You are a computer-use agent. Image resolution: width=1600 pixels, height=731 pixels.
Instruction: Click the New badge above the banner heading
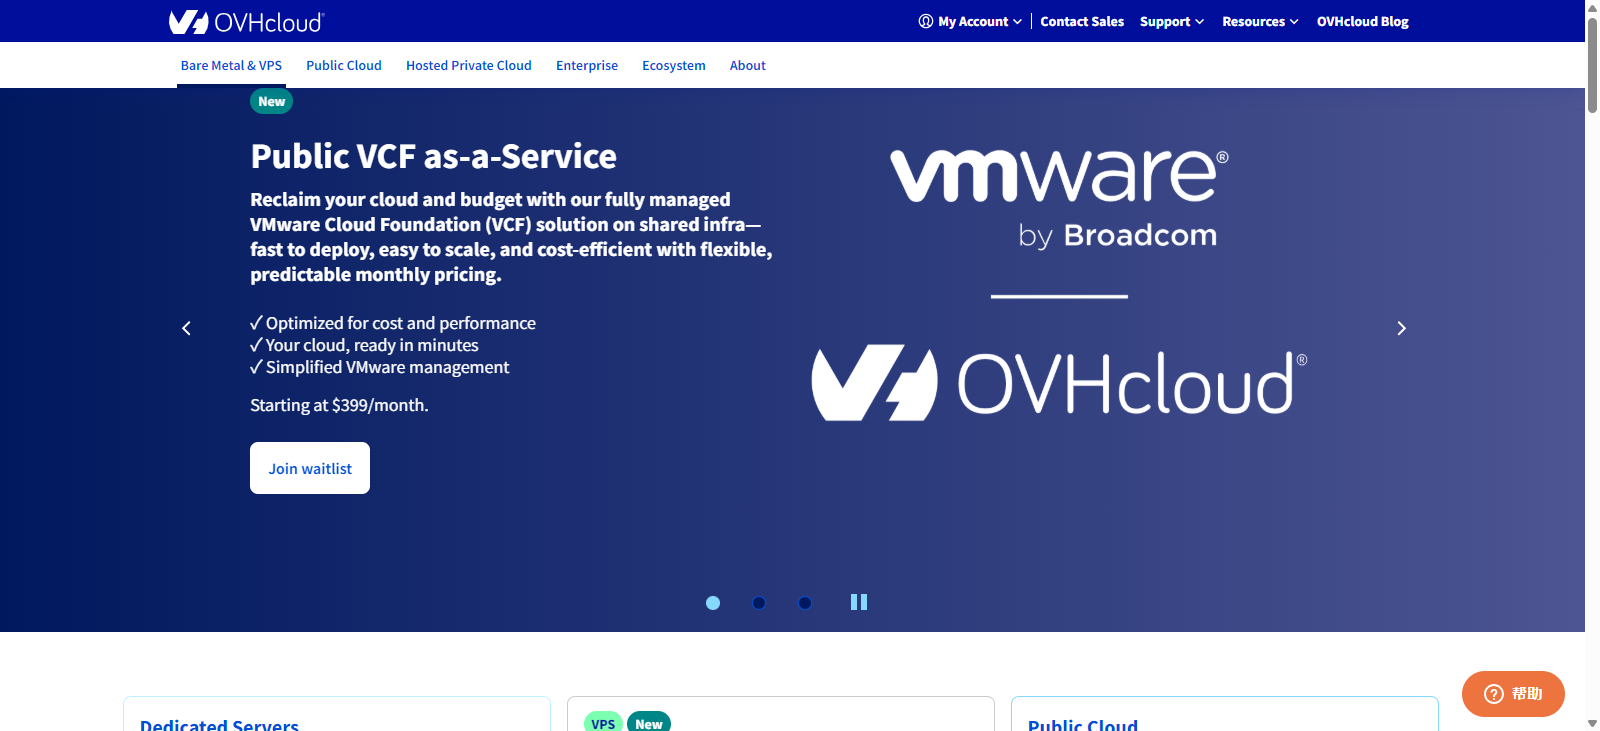tap(271, 101)
